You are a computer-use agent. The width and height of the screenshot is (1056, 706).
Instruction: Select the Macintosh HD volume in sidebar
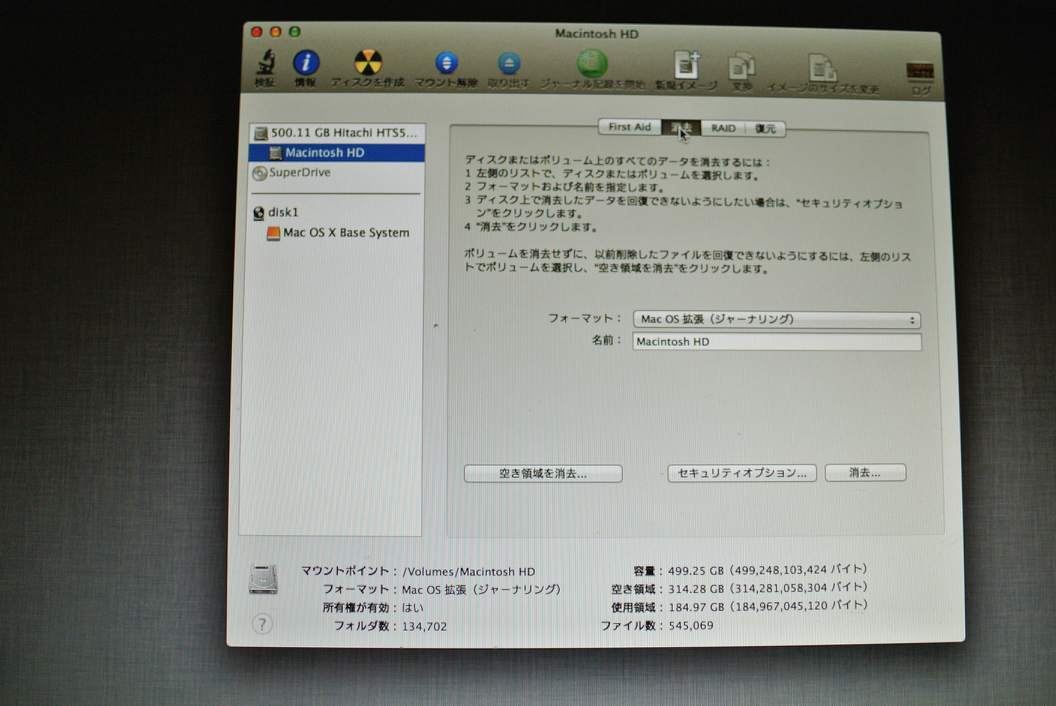click(x=336, y=153)
